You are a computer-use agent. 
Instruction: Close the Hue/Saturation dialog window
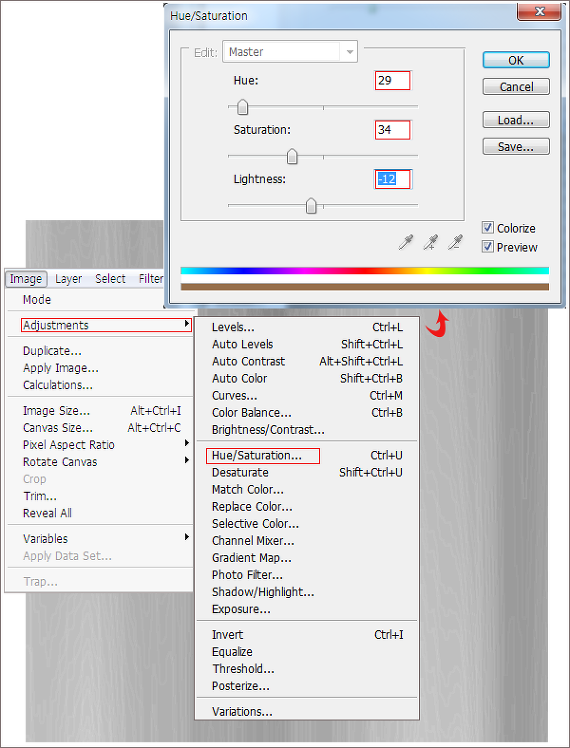[x=539, y=11]
